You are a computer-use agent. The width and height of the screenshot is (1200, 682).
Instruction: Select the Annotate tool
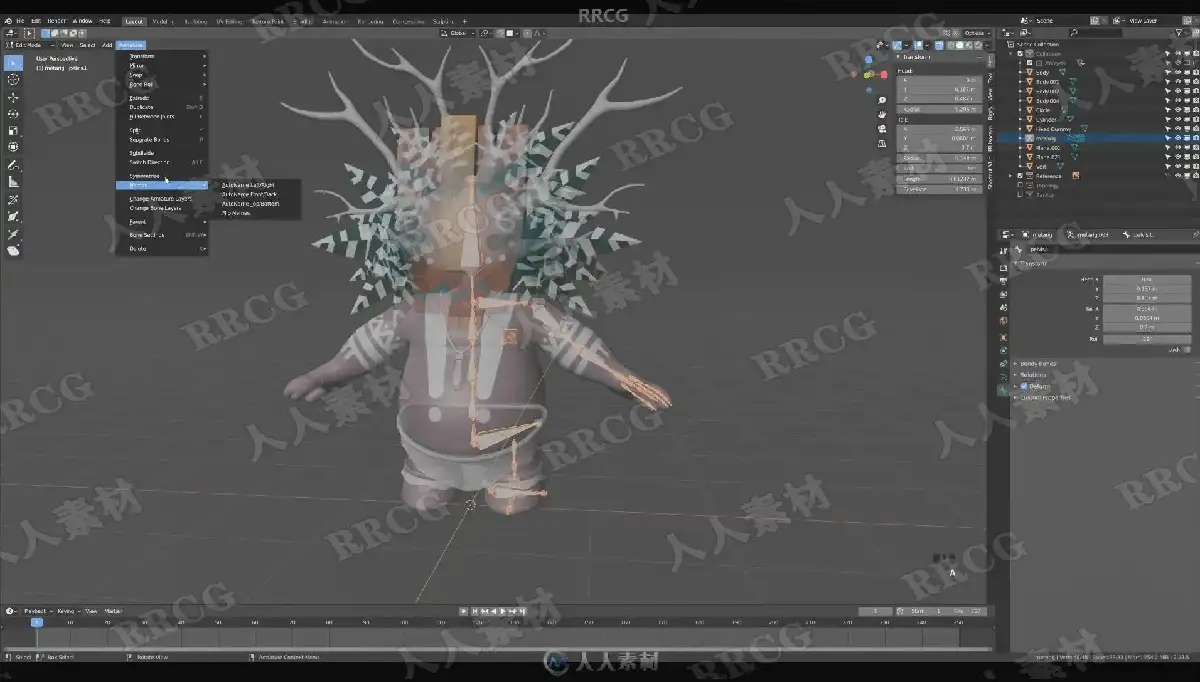coord(13,165)
